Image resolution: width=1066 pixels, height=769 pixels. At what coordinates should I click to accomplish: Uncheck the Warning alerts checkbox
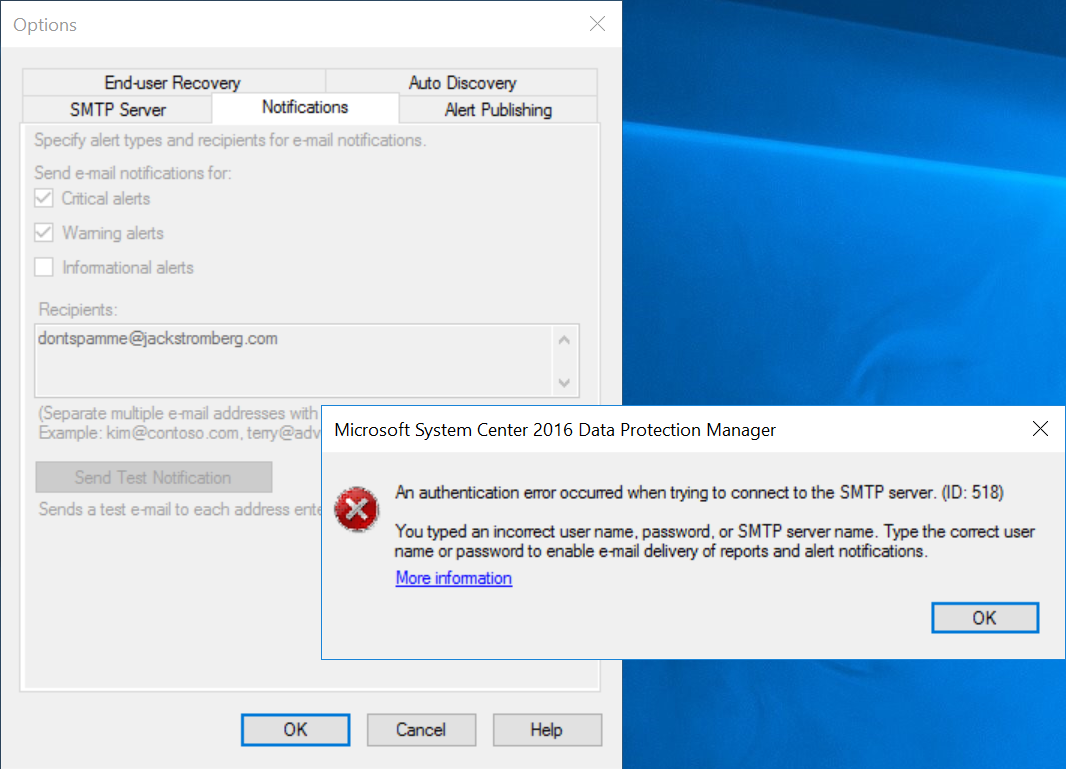coord(44,232)
